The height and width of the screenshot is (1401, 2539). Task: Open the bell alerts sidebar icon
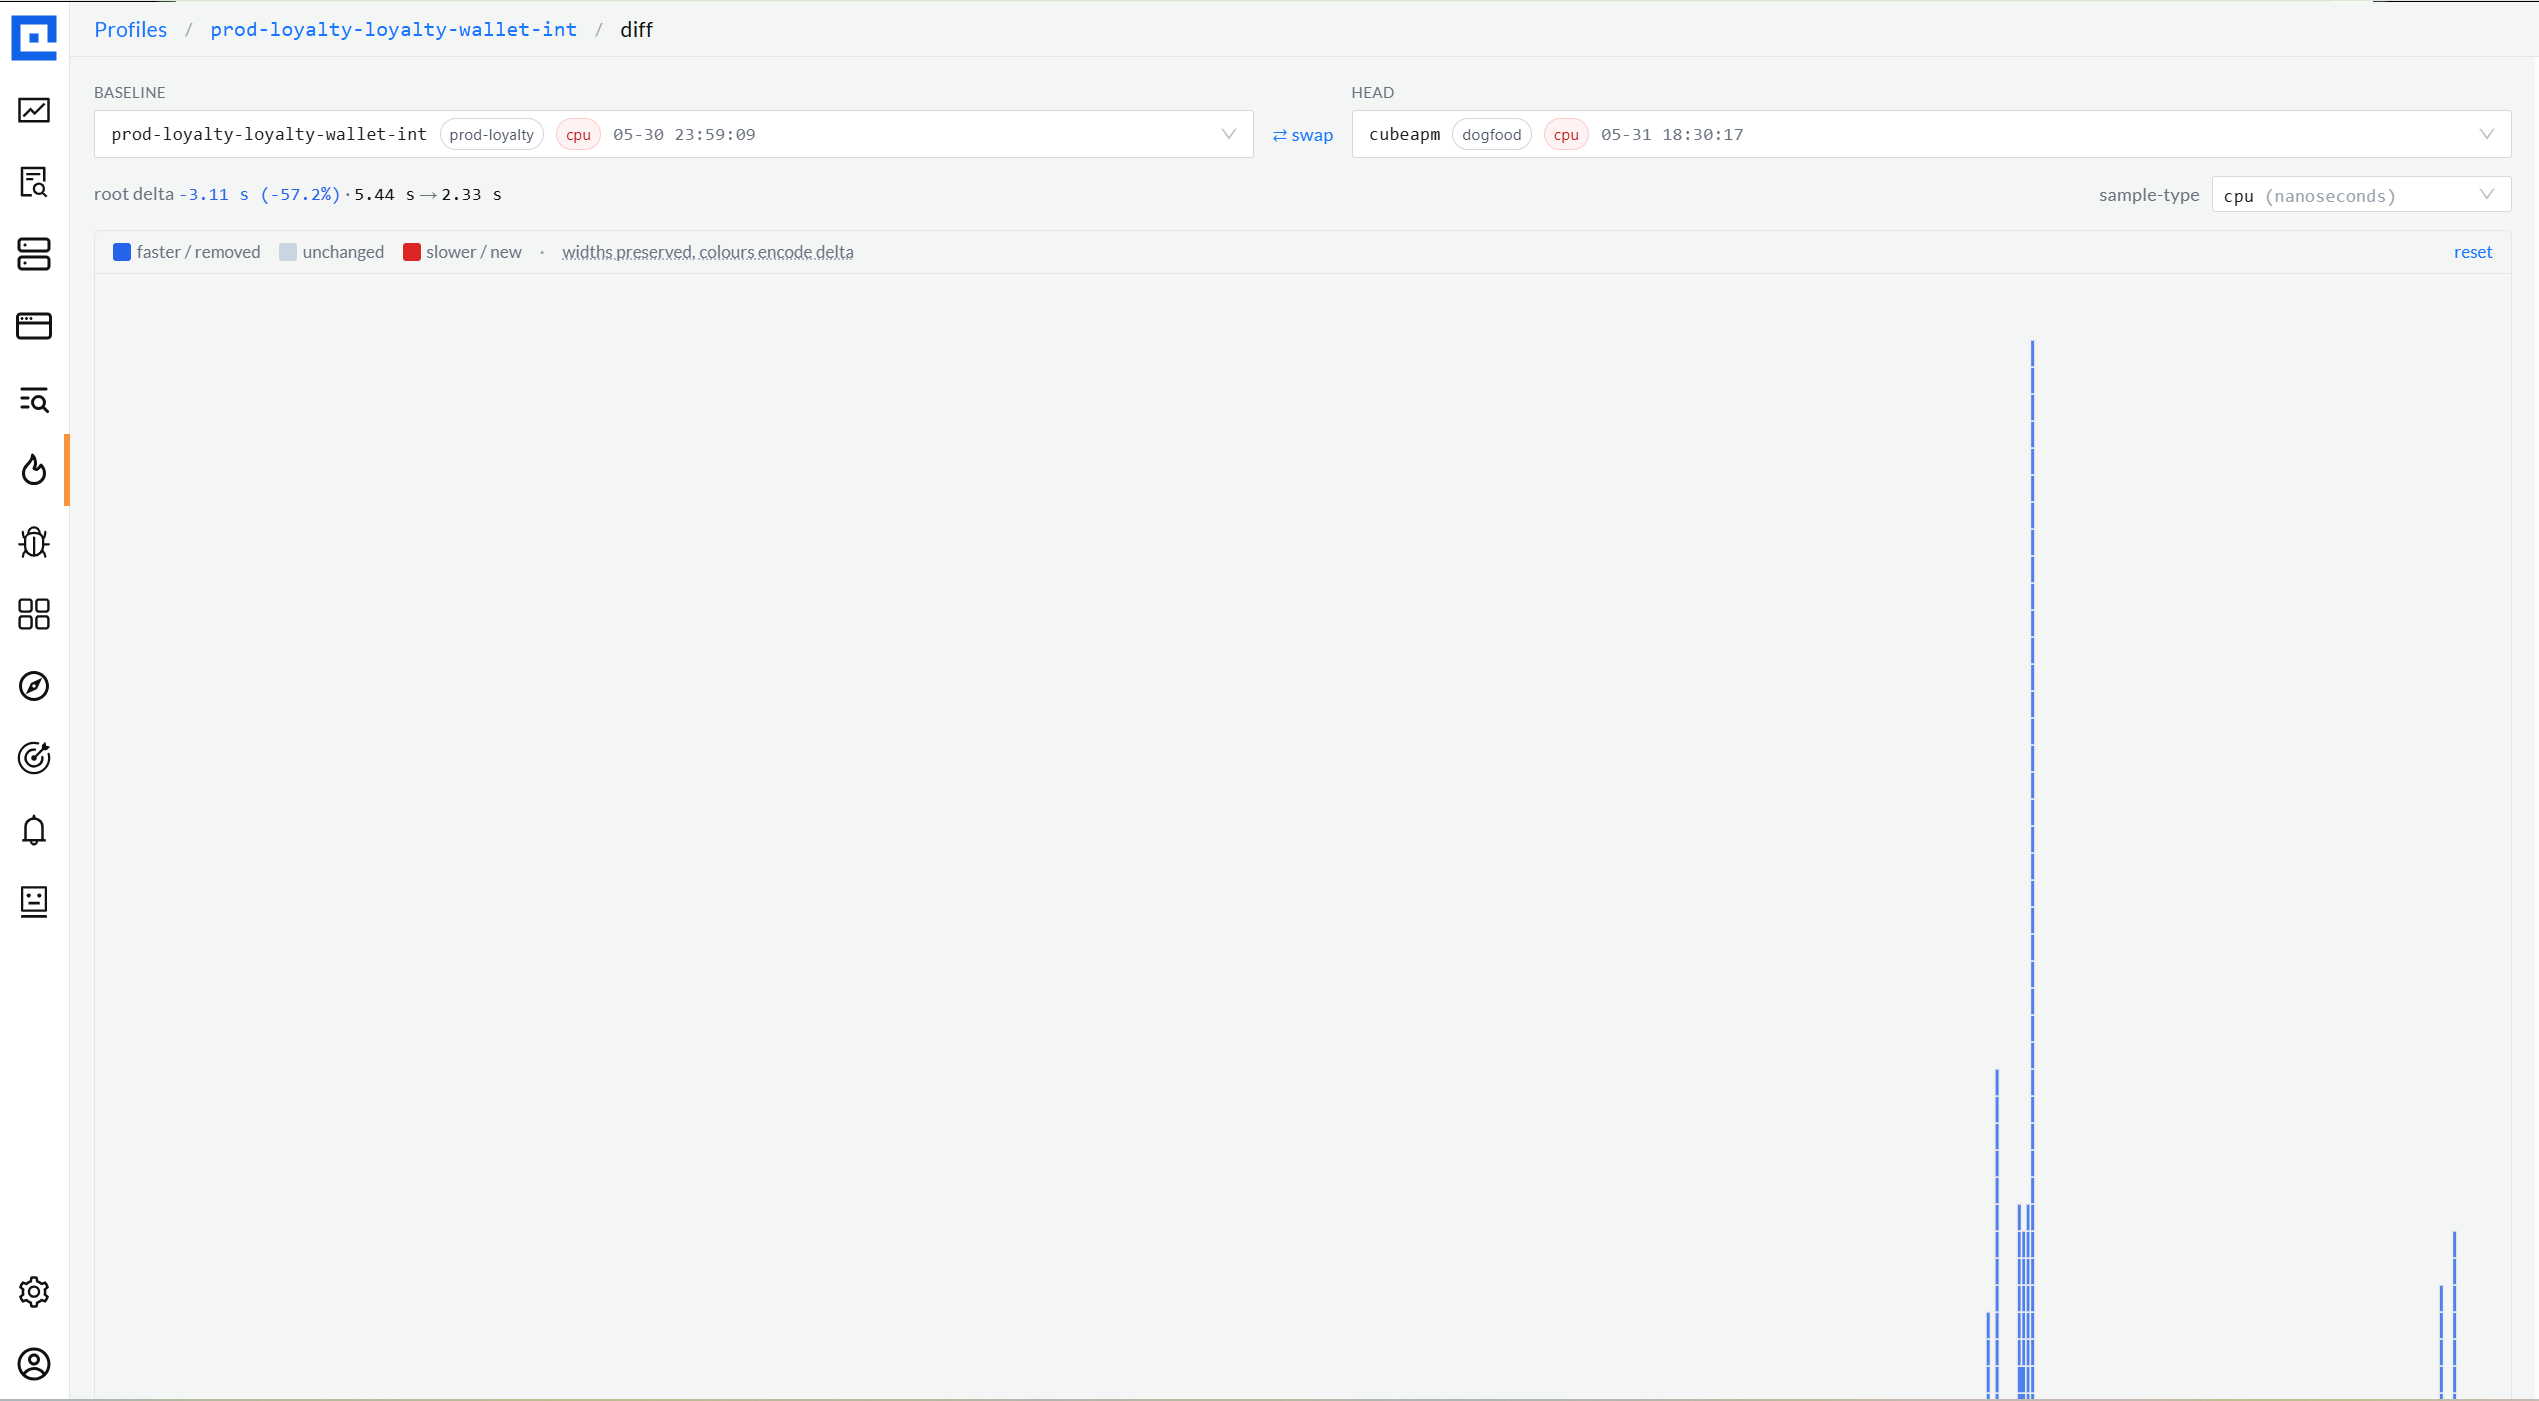pyautogui.click(x=34, y=830)
